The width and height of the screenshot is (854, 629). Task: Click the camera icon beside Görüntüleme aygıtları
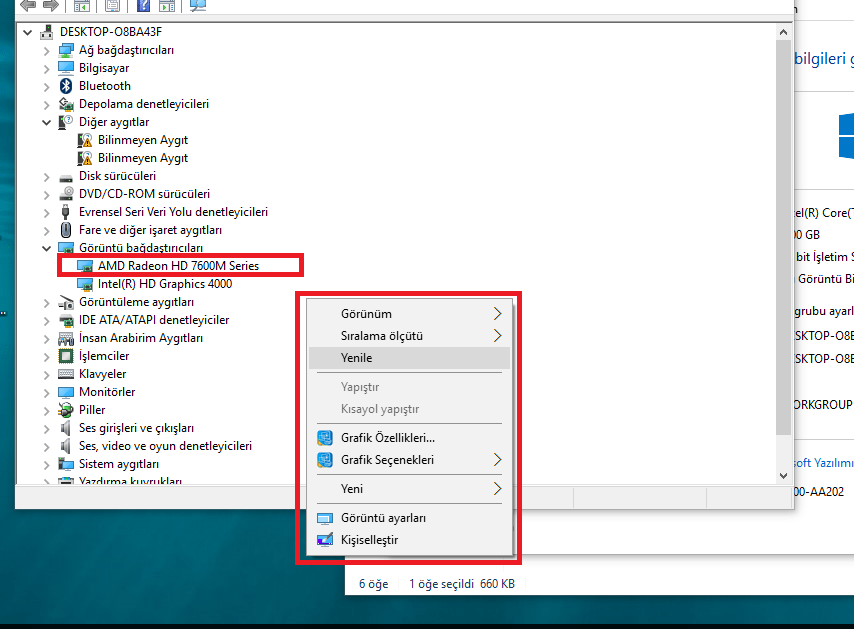click(66, 302)
